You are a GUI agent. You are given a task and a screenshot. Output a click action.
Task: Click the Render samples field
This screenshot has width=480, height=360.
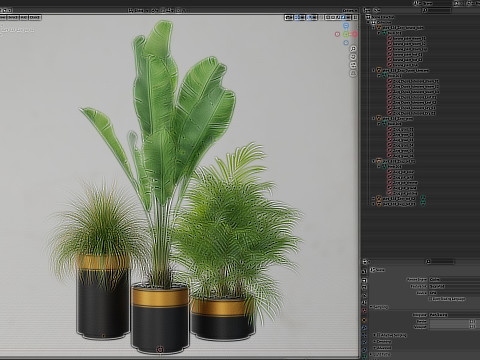pos(453,321)
